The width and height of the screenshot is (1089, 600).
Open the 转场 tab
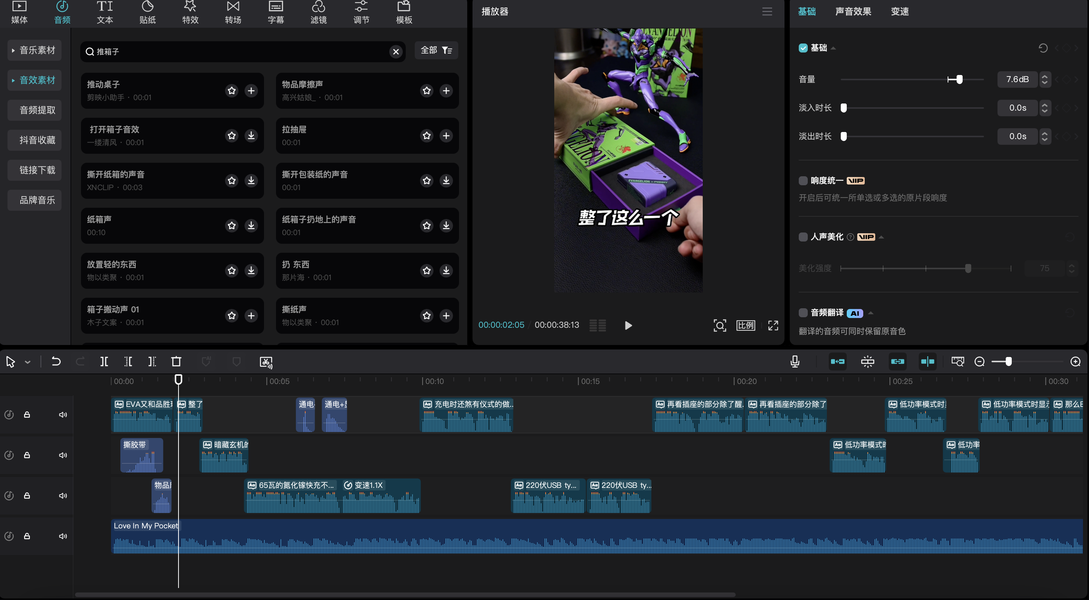click(233, 12)
